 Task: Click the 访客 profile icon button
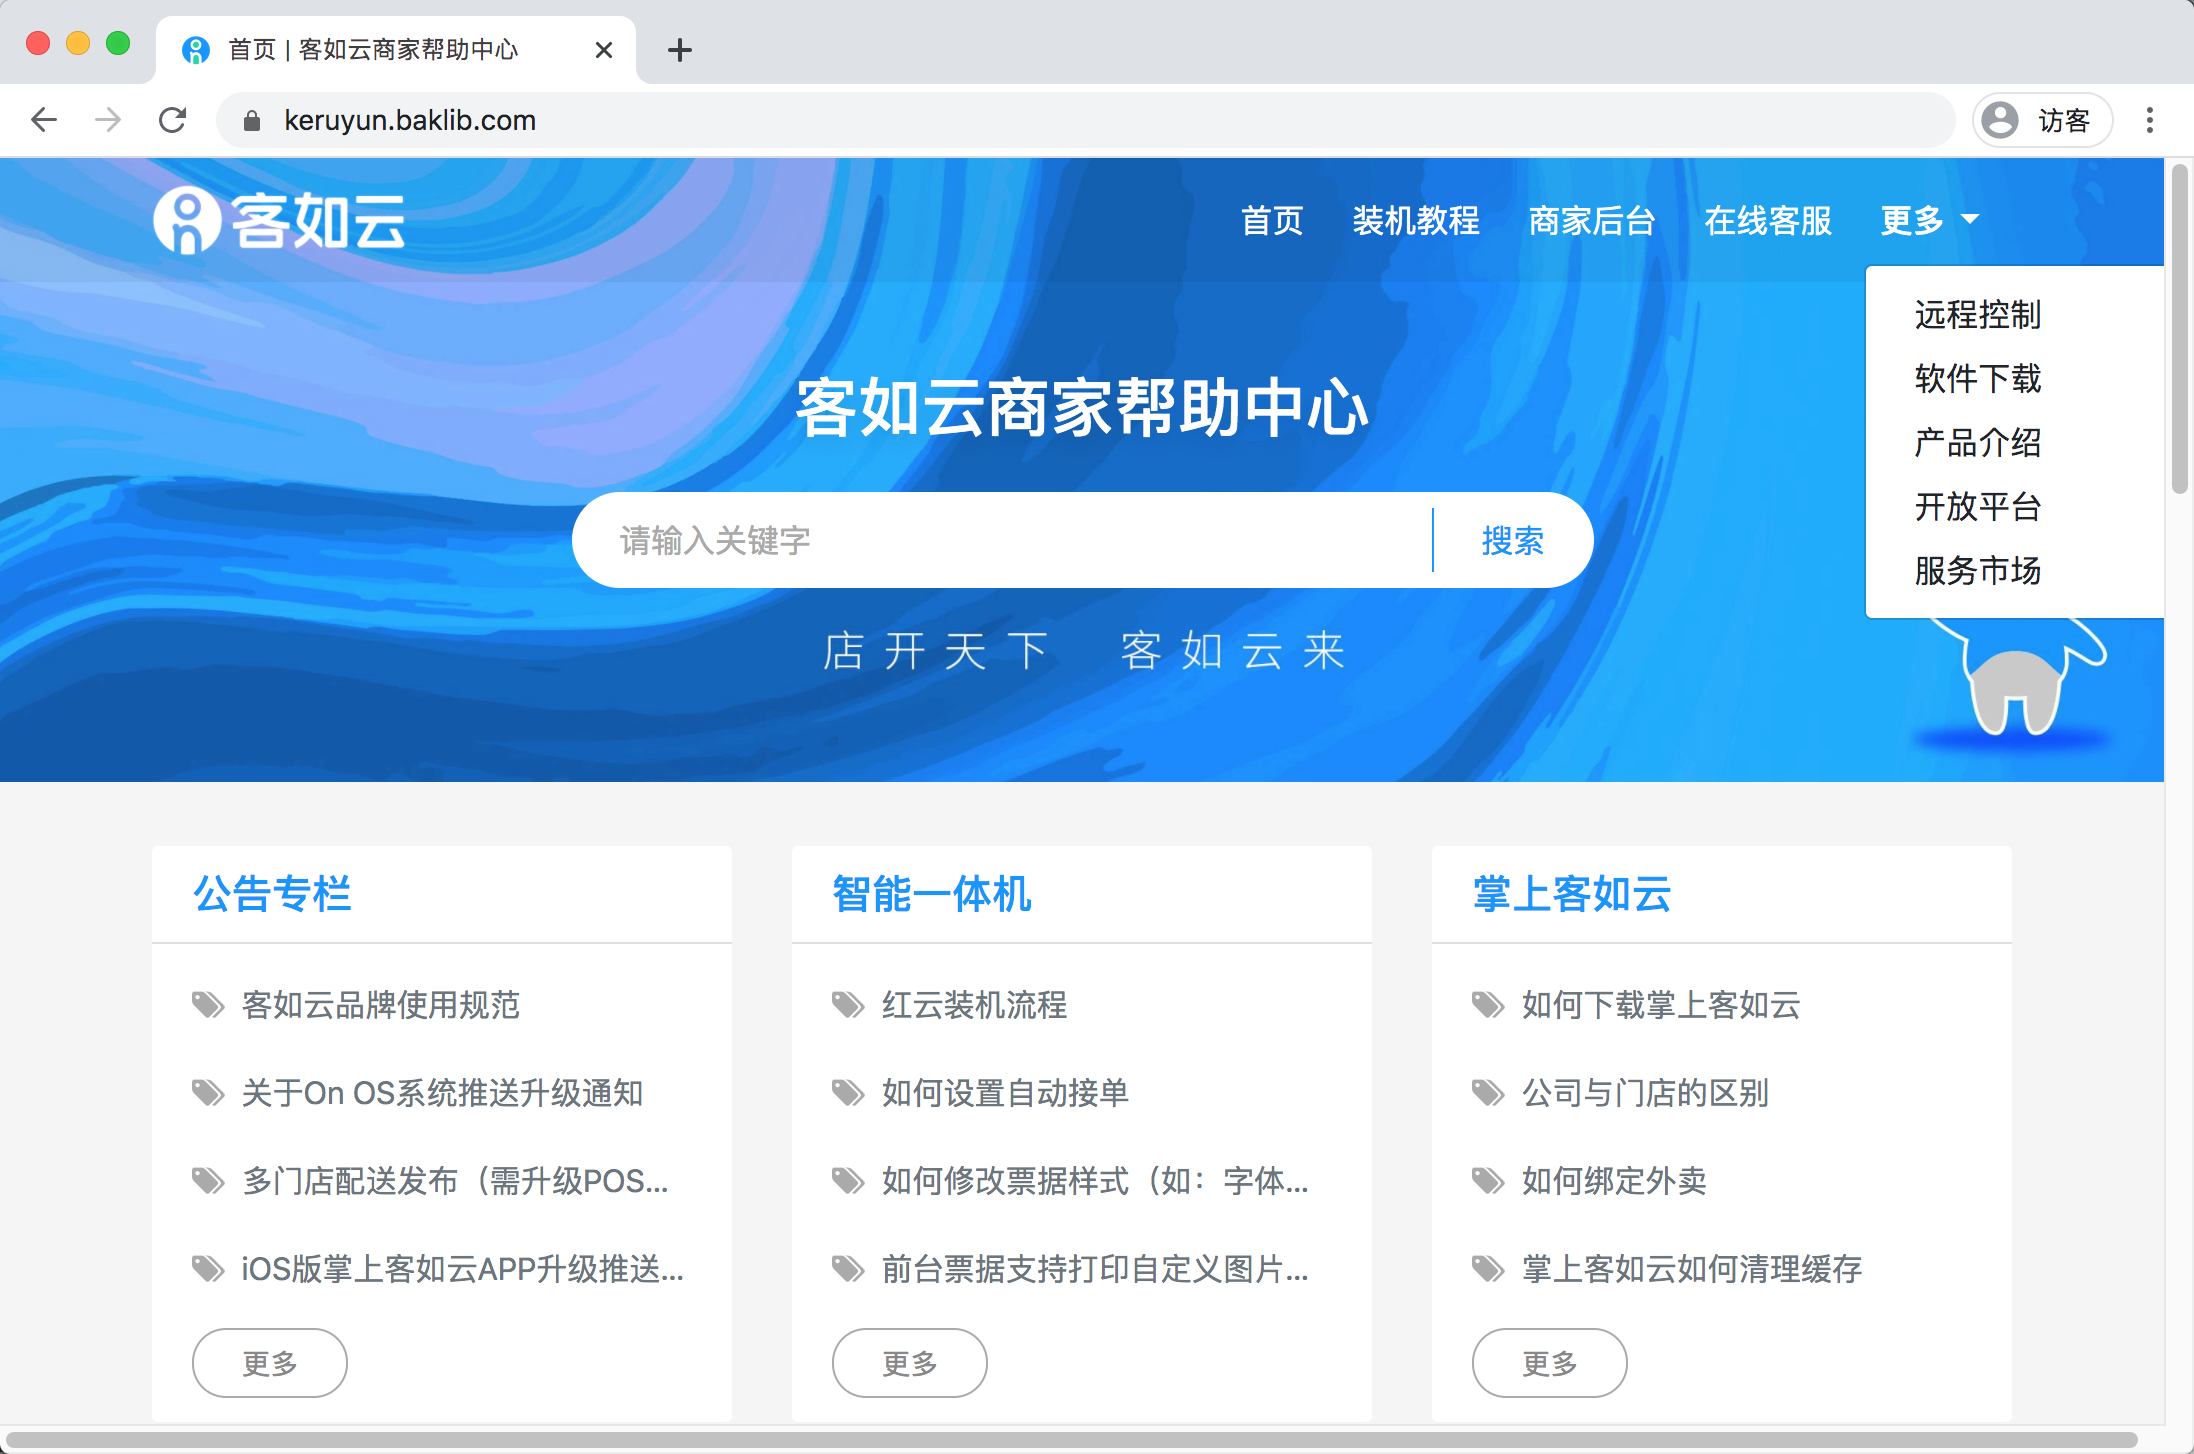coord(2042,120)
